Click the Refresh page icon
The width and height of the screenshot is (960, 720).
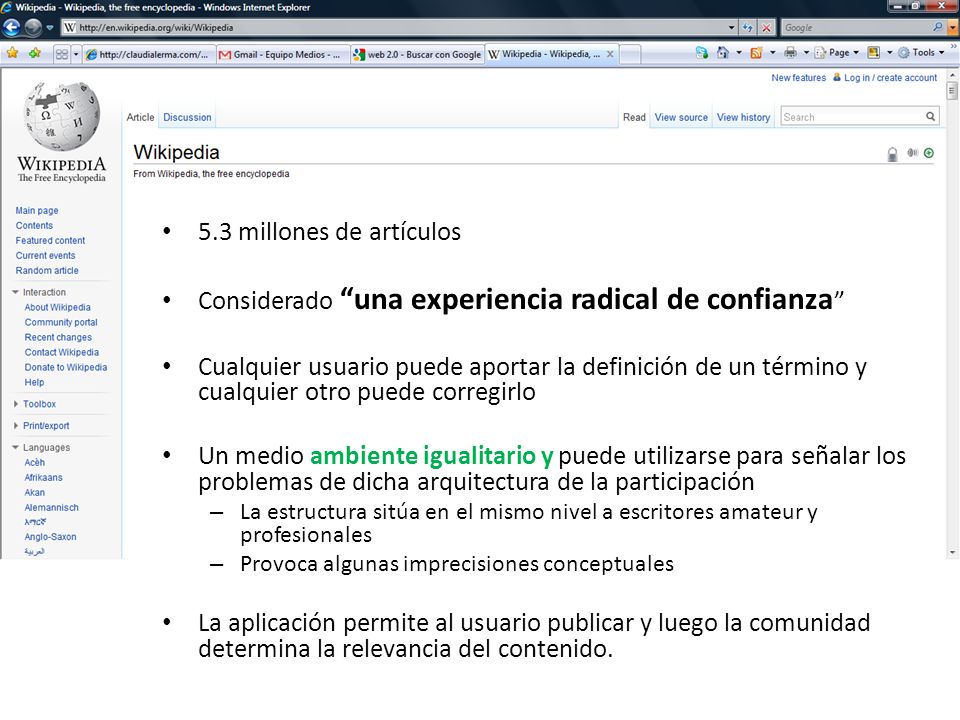(x=748, y=28)
